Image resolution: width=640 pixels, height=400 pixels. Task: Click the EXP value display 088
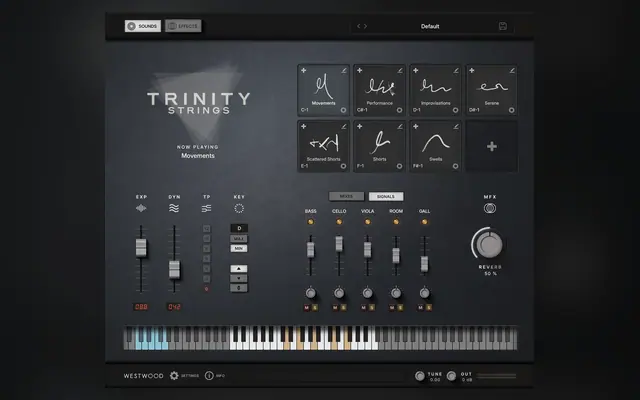pos(141,307)
